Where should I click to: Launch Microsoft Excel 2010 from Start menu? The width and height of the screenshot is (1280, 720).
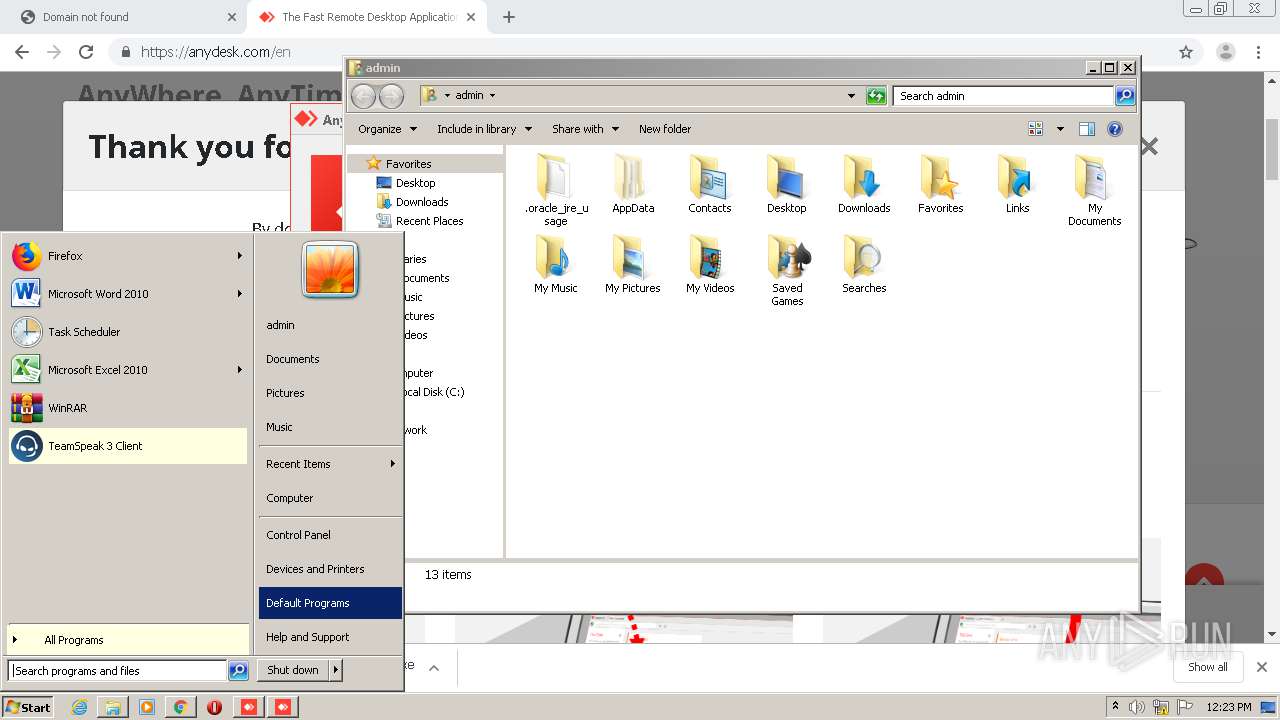(x=127, y=370)
